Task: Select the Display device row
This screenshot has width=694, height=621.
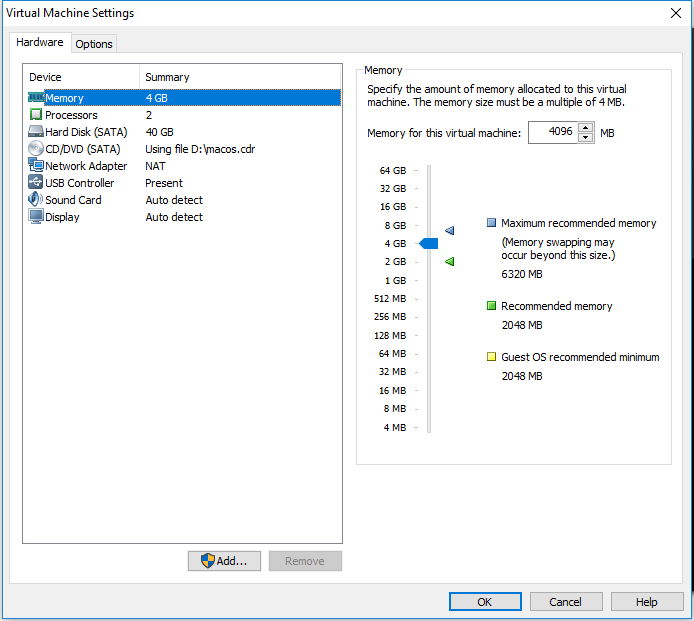Action: 184,217
